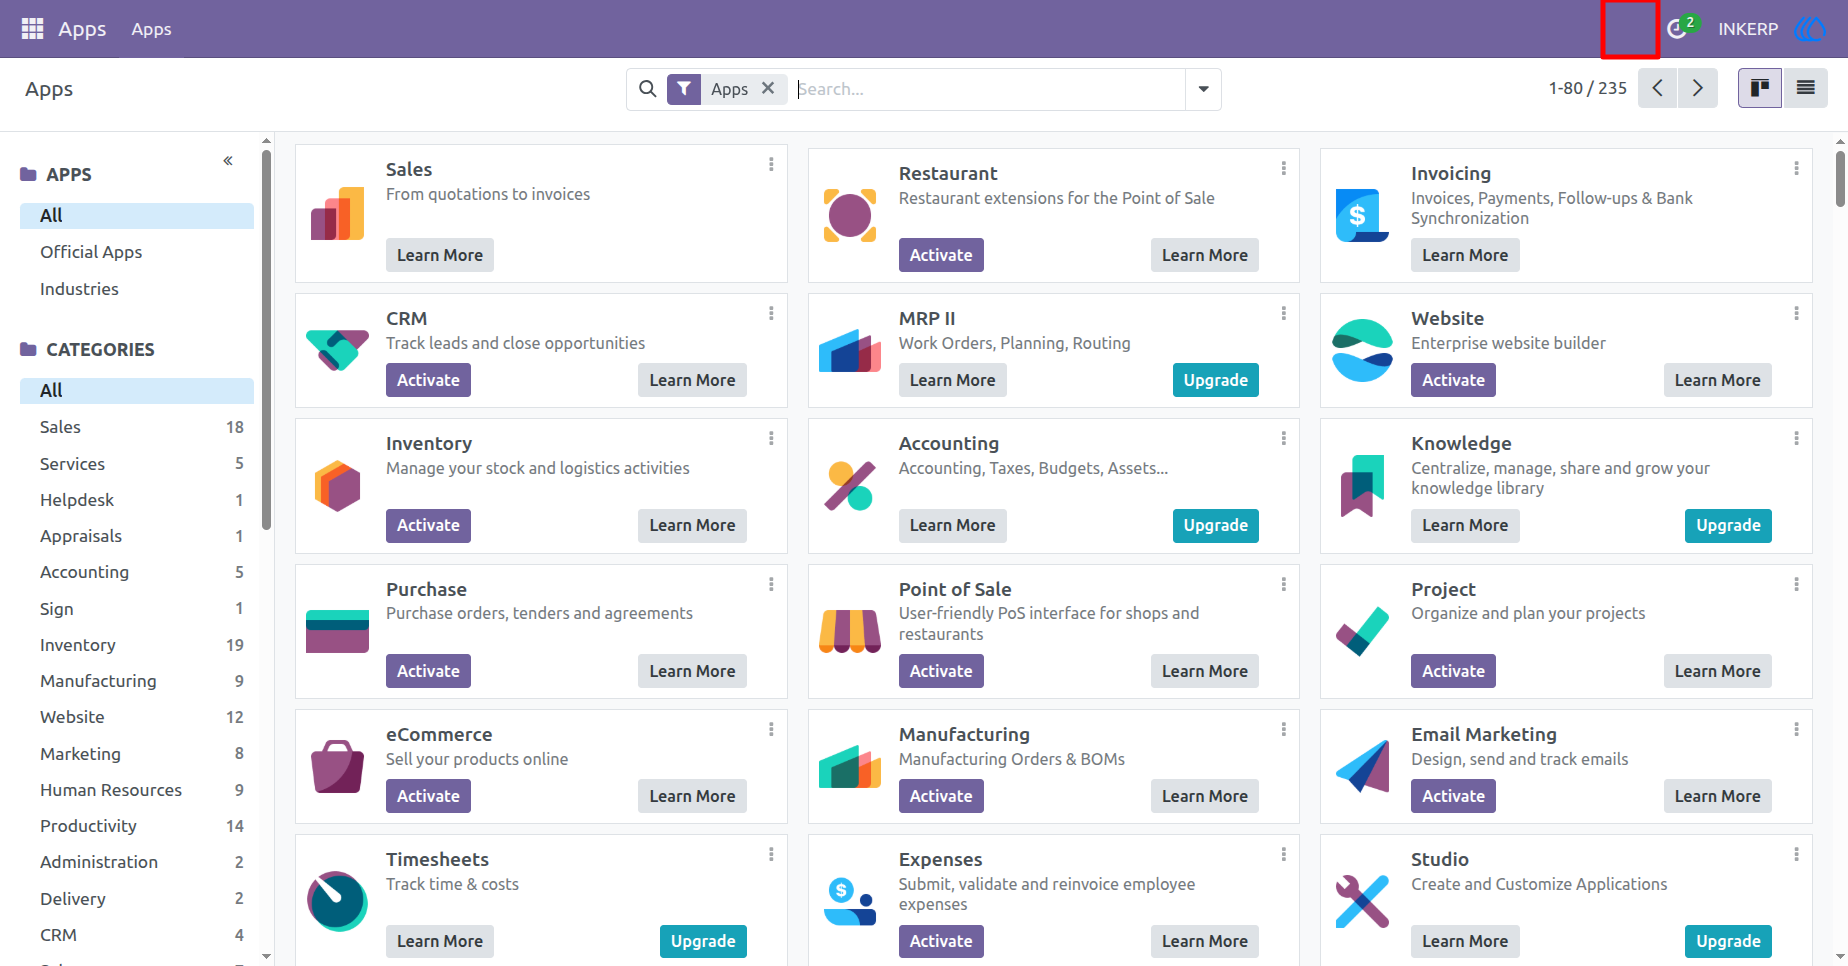Go to next page of apps
Image resolution: width=1848 pixels, height=966 pixels.
[x=1698, y=88]
